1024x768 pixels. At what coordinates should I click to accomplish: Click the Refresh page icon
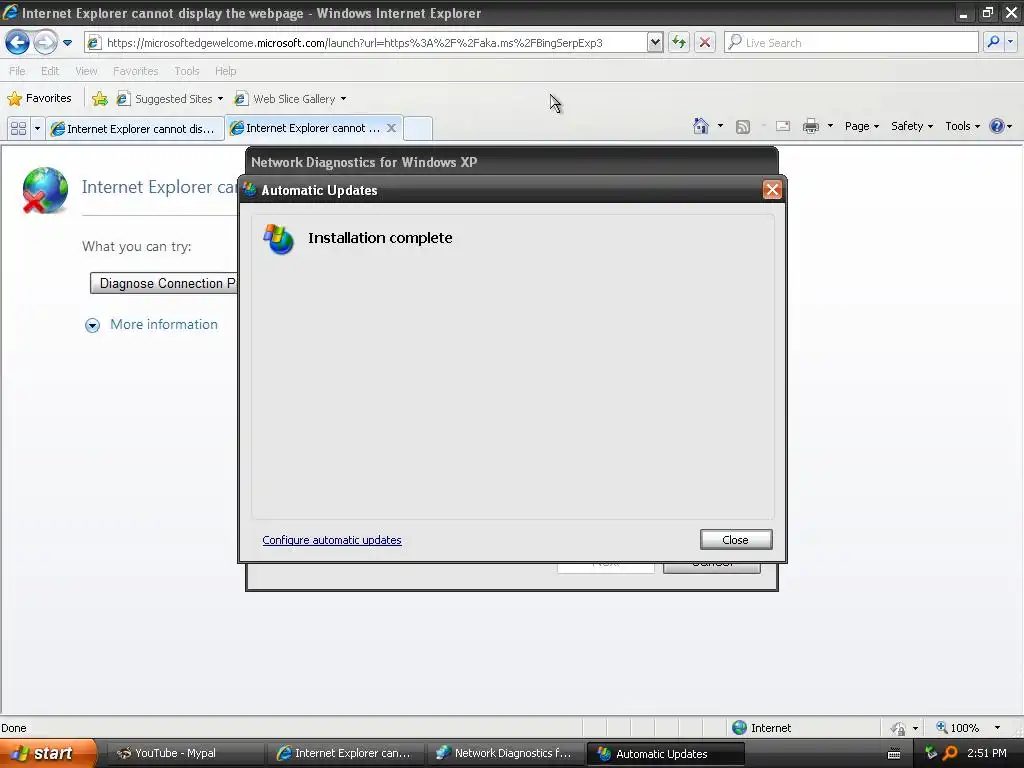679,43
